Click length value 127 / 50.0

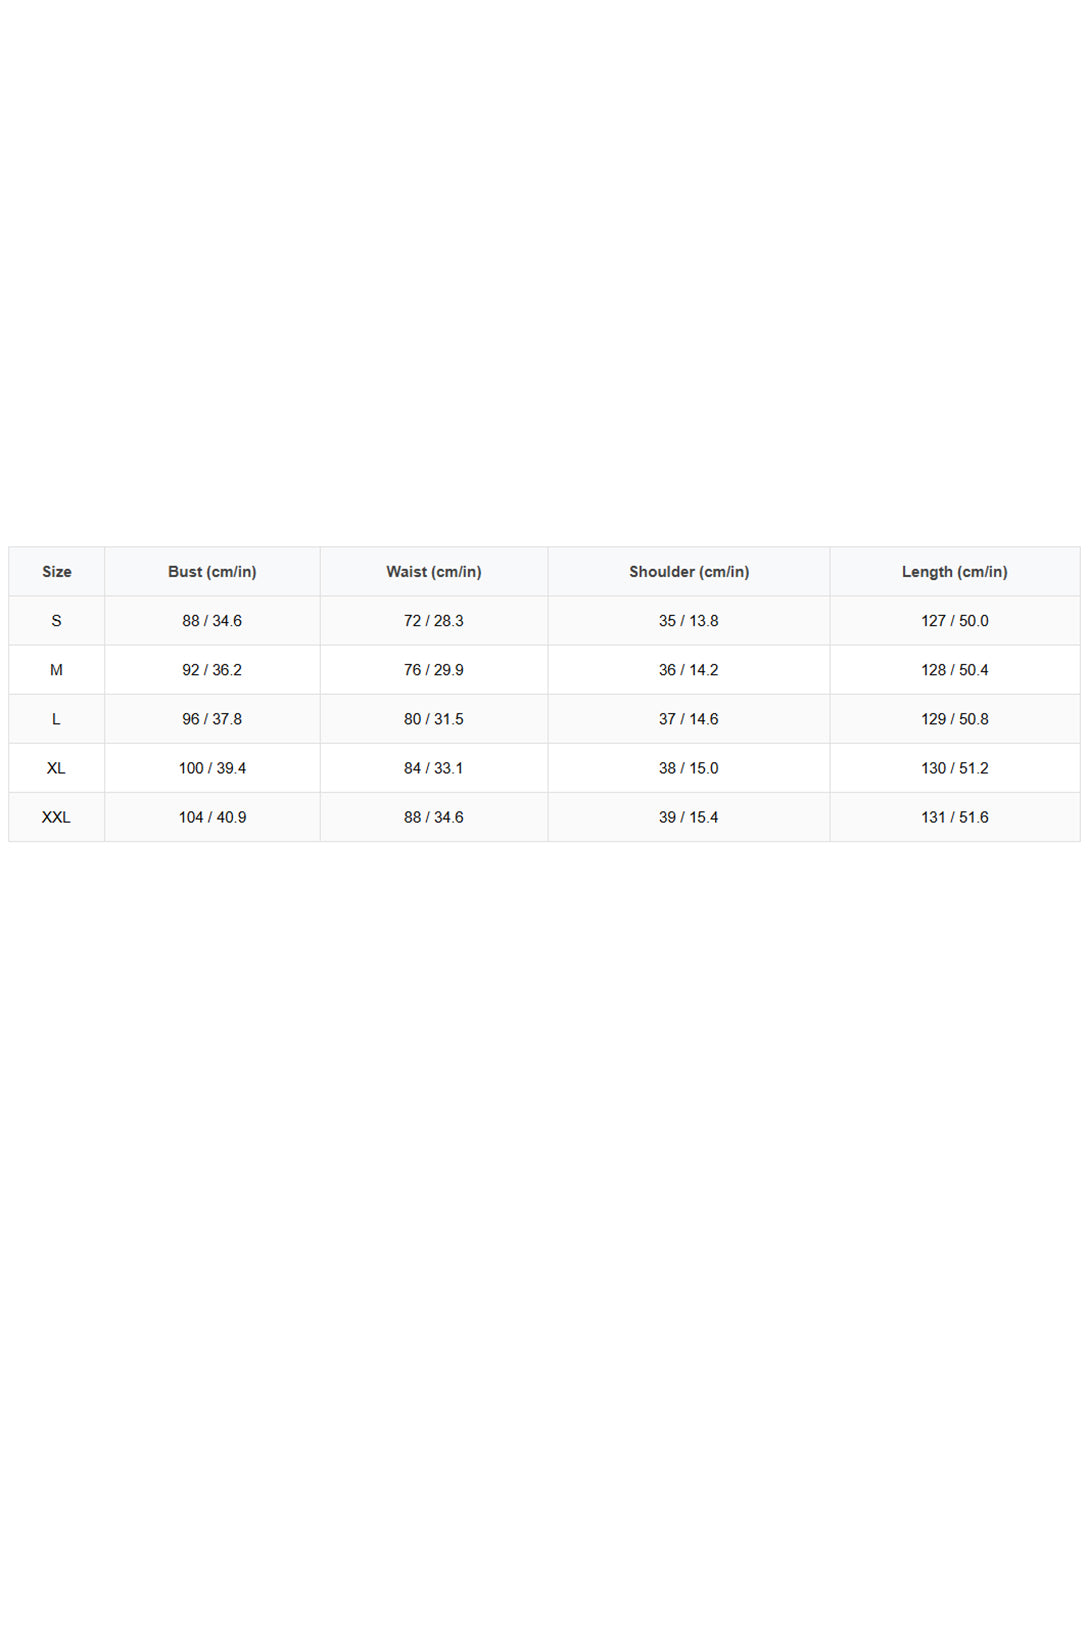tap(955, 621)
